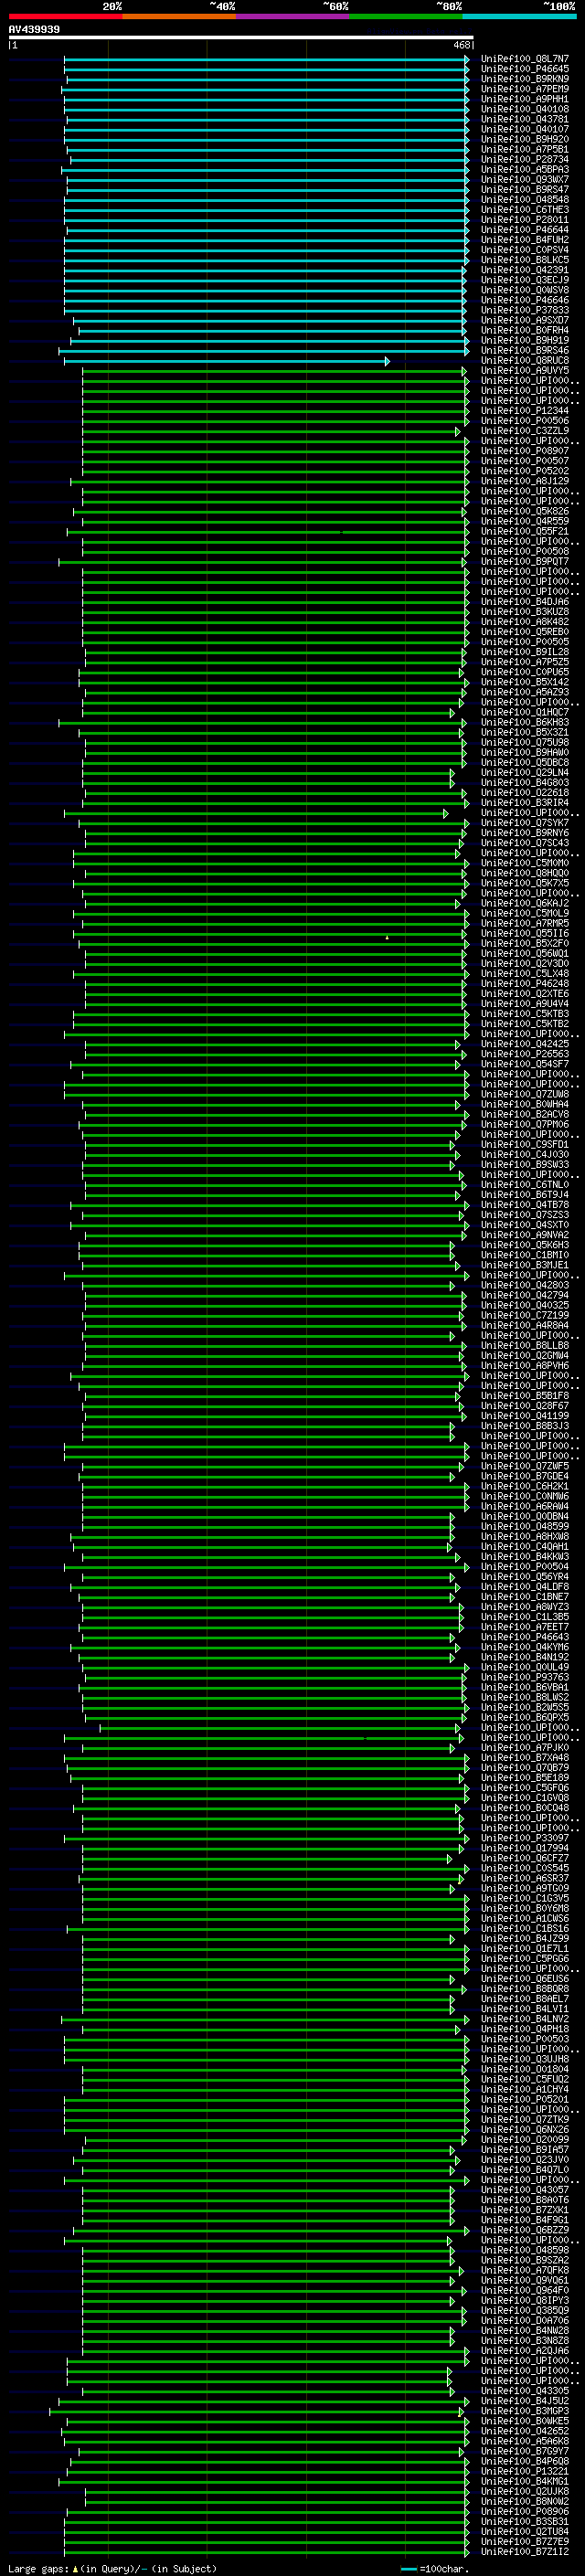The width and height of the screenshot is (585, 2576).
Task: Click the UniRef100_B6KH83 label
Action: tap(525, 723)
